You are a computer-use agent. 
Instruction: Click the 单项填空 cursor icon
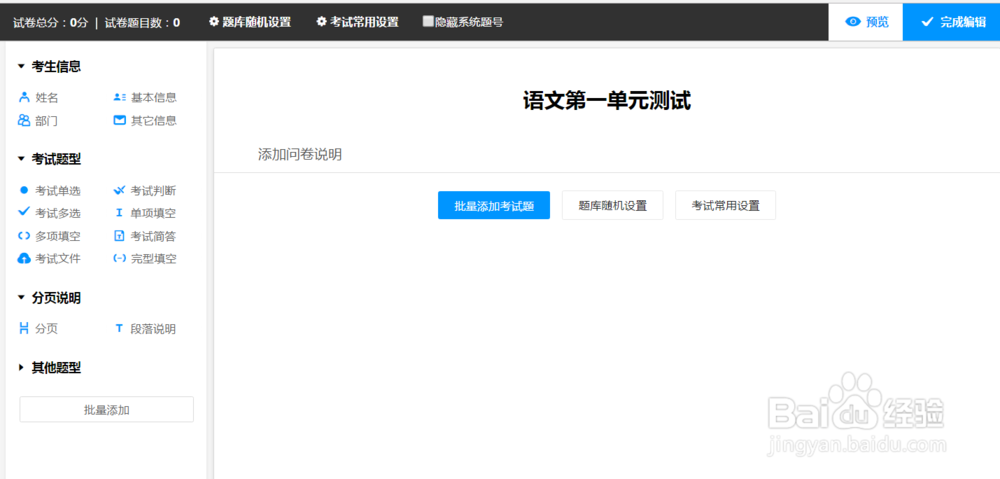119,213
